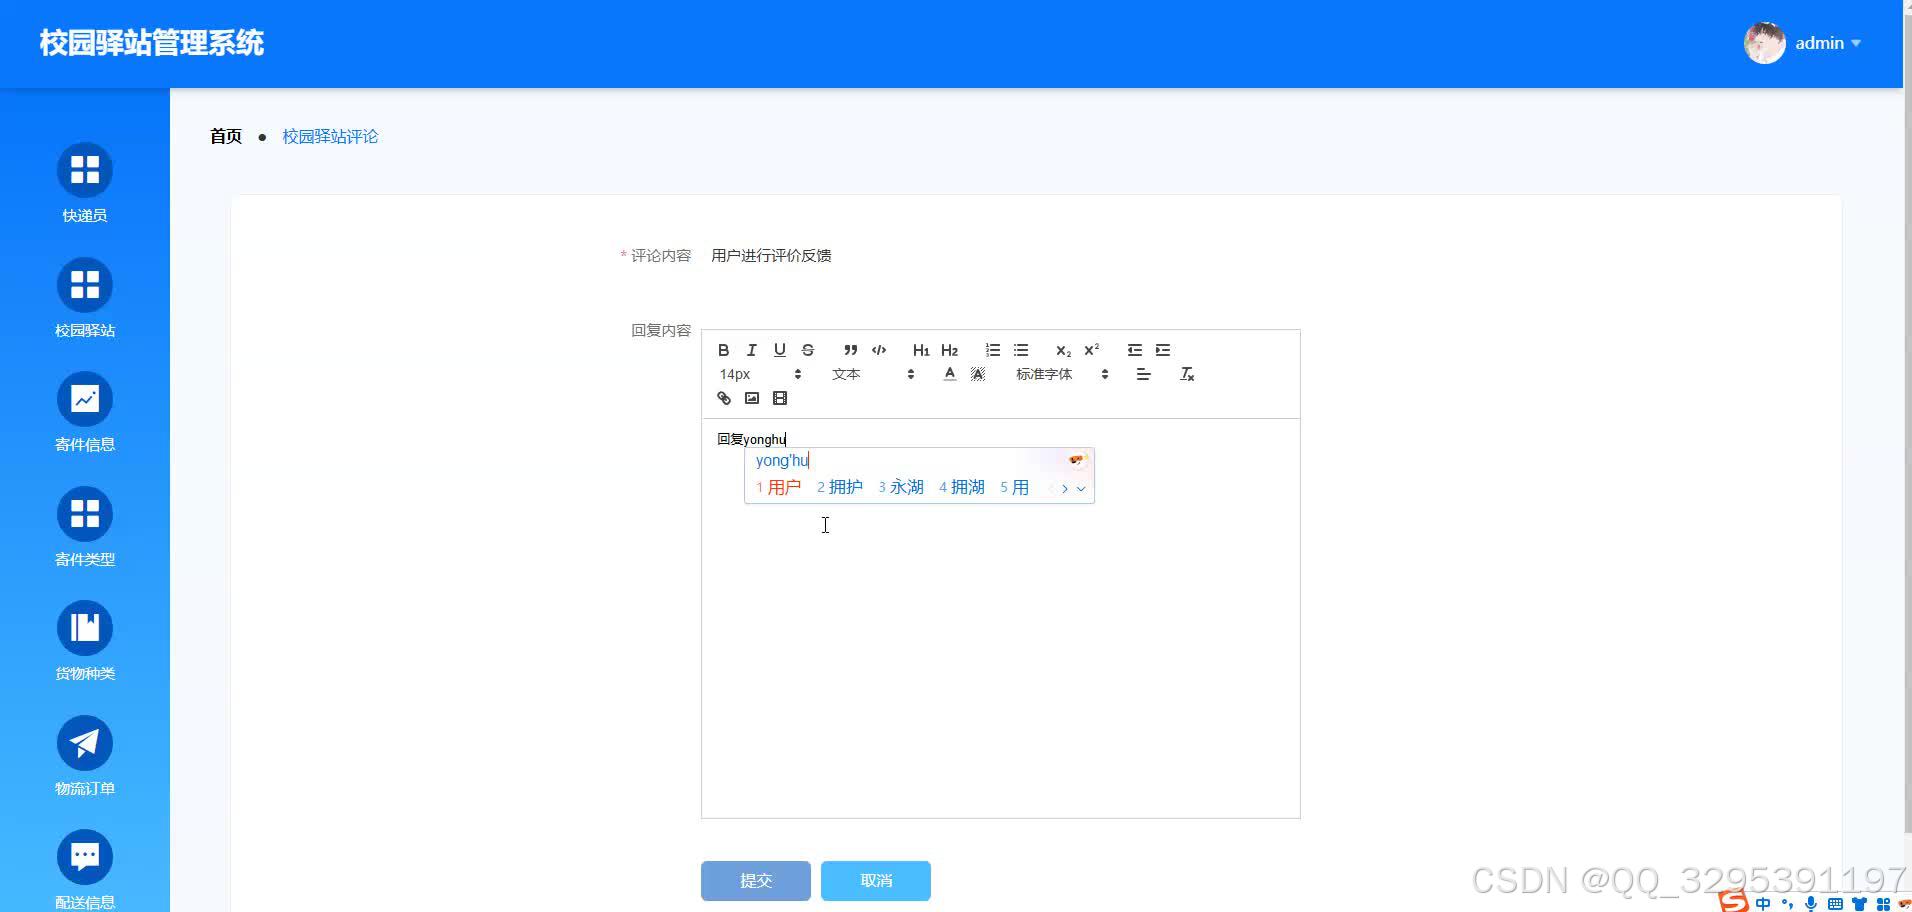
Task: Choose IME candidate 用户
Action: [779, 487]
